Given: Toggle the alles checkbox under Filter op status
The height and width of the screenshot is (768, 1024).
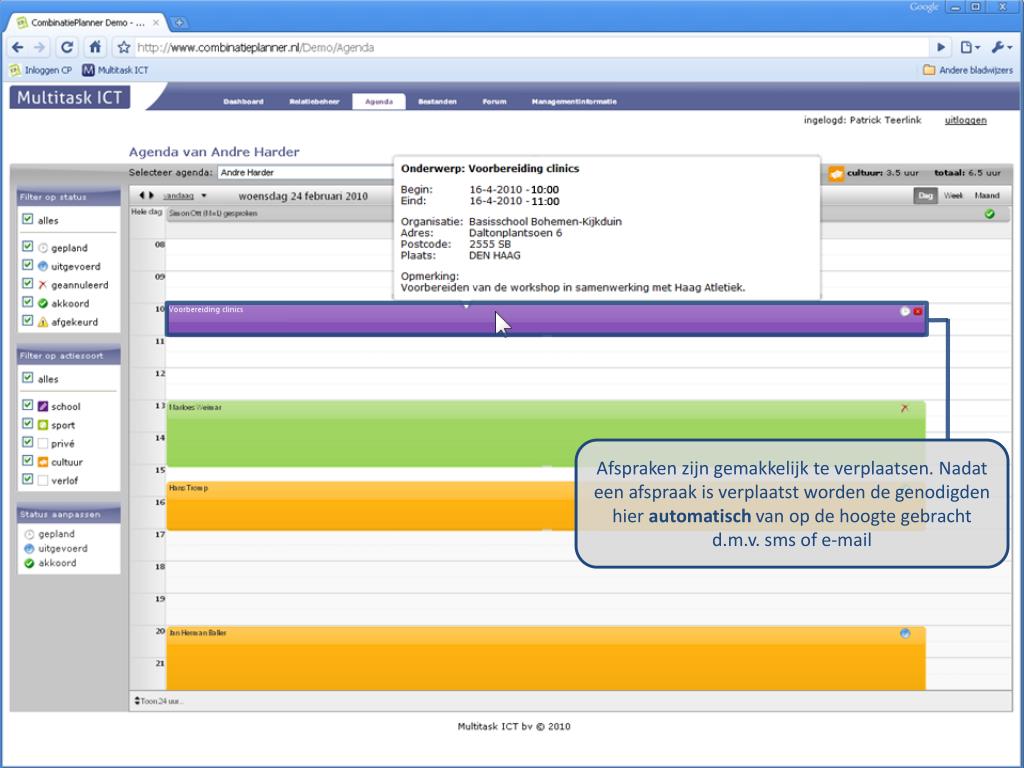Looking at the screenshot, I should 27,219.
